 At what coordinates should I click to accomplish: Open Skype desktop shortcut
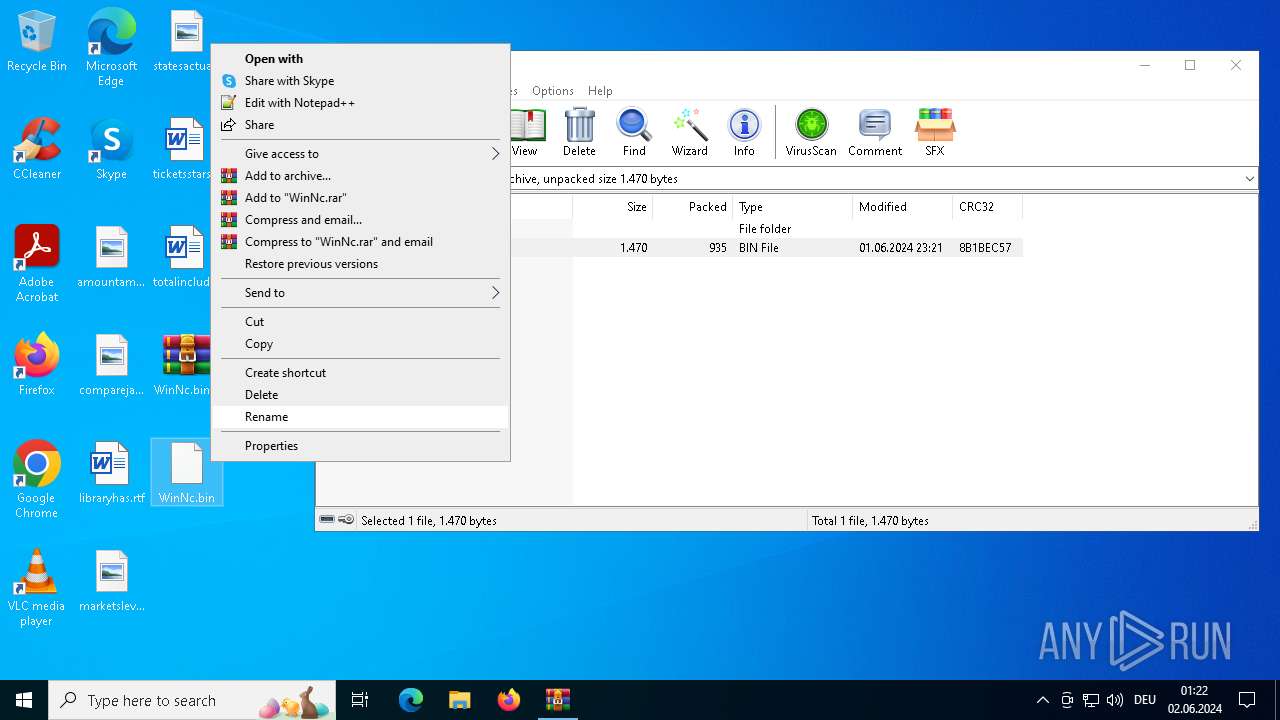tap(111, 149)
